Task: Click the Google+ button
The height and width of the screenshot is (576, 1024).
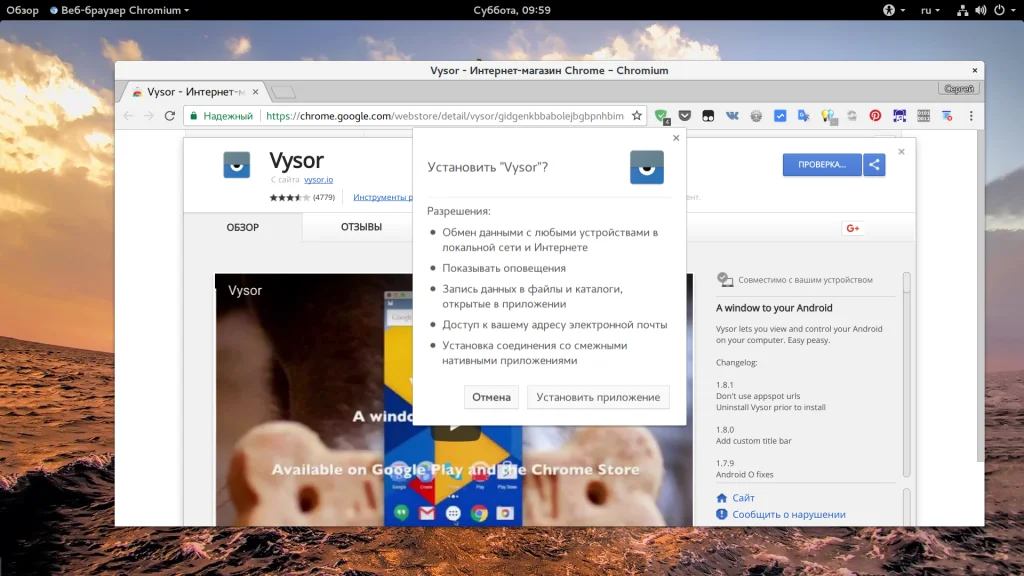Action: click(852, 228)
